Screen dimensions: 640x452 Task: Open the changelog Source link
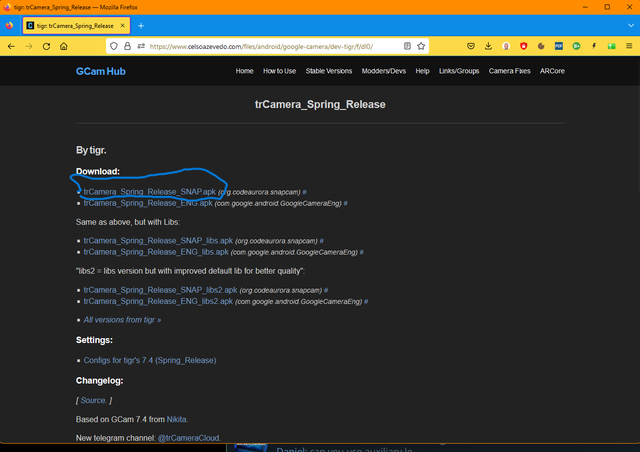93,401
